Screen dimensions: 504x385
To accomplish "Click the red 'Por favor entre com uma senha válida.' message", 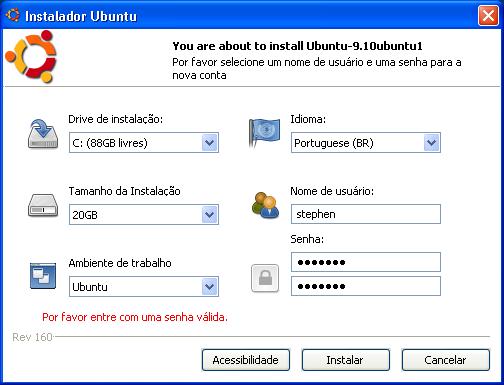I will click(135, 317).
